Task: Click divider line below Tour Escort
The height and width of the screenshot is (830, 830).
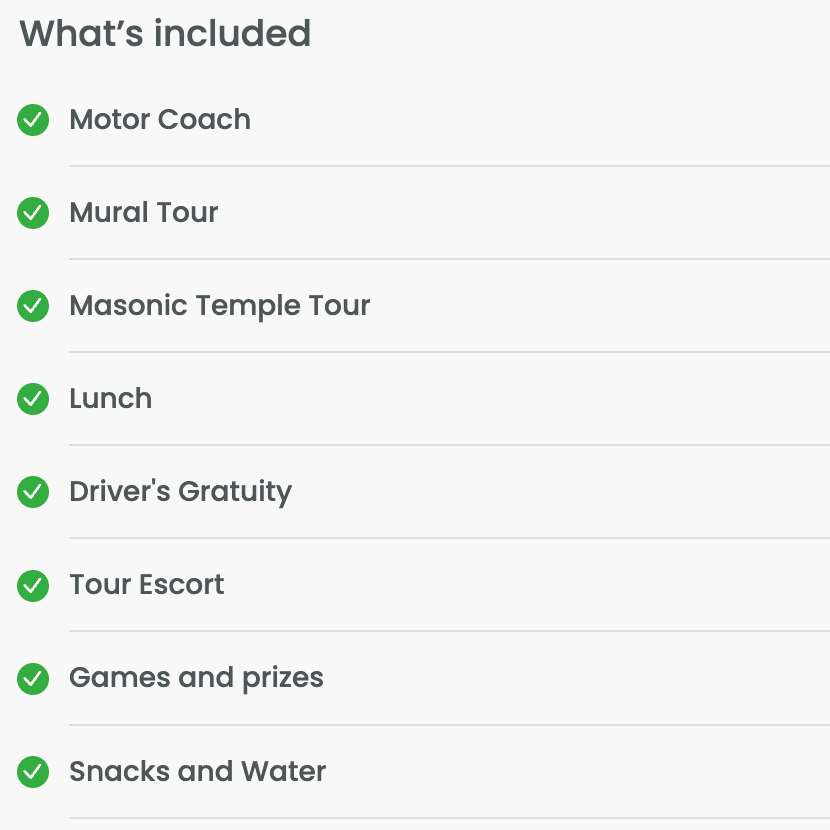Action: 449,631
